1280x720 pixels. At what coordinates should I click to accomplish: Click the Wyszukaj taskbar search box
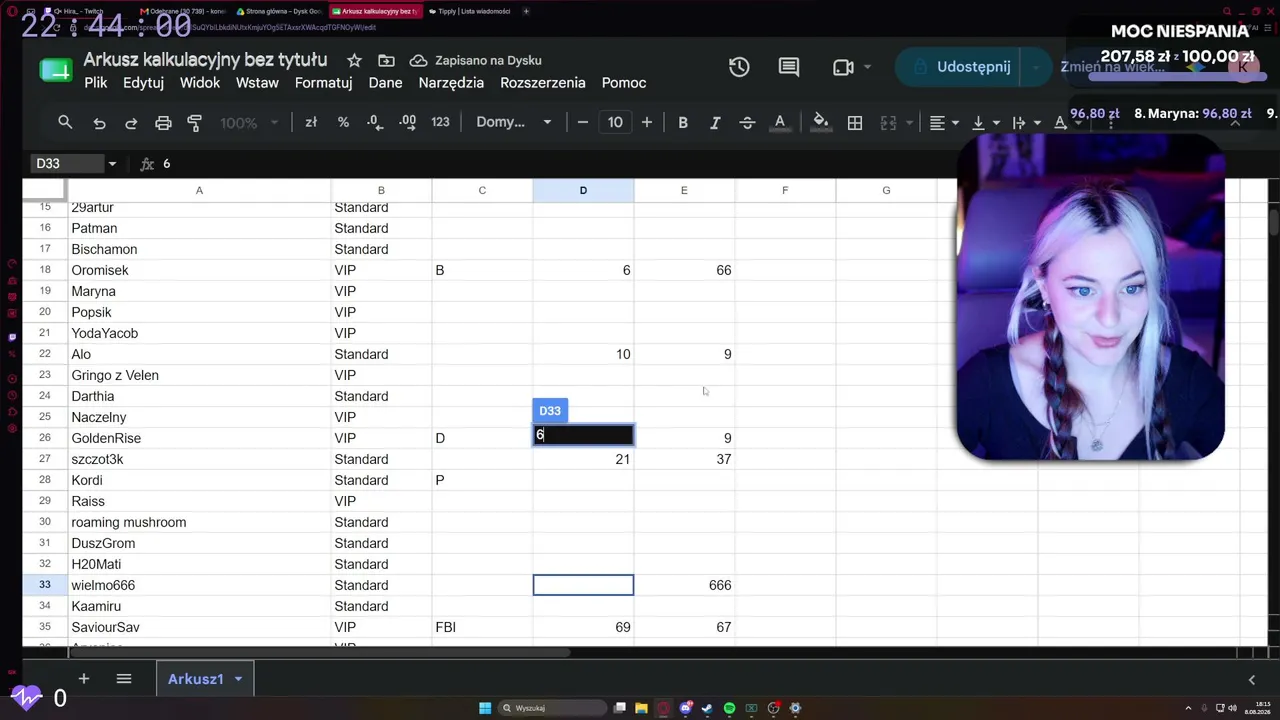554,708
